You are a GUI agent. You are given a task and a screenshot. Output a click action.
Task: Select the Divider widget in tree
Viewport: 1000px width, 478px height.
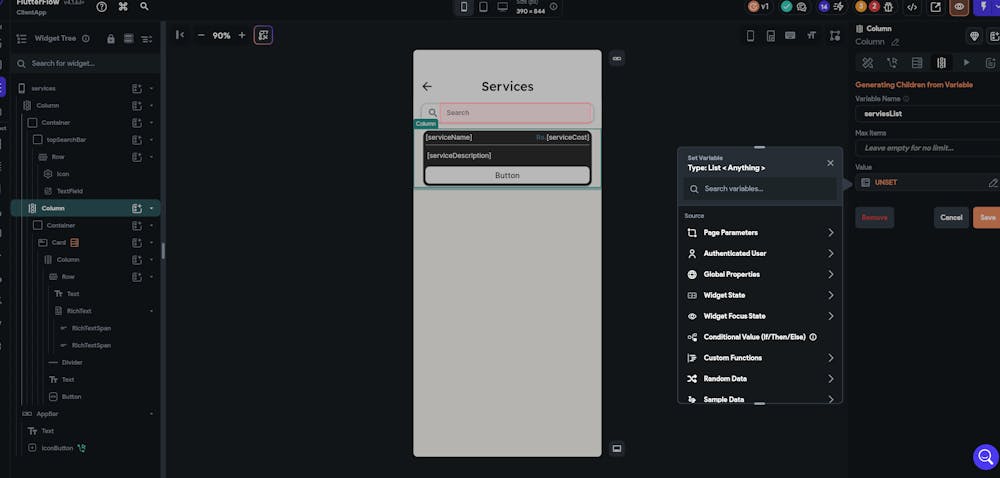click(x=72, y=363)
